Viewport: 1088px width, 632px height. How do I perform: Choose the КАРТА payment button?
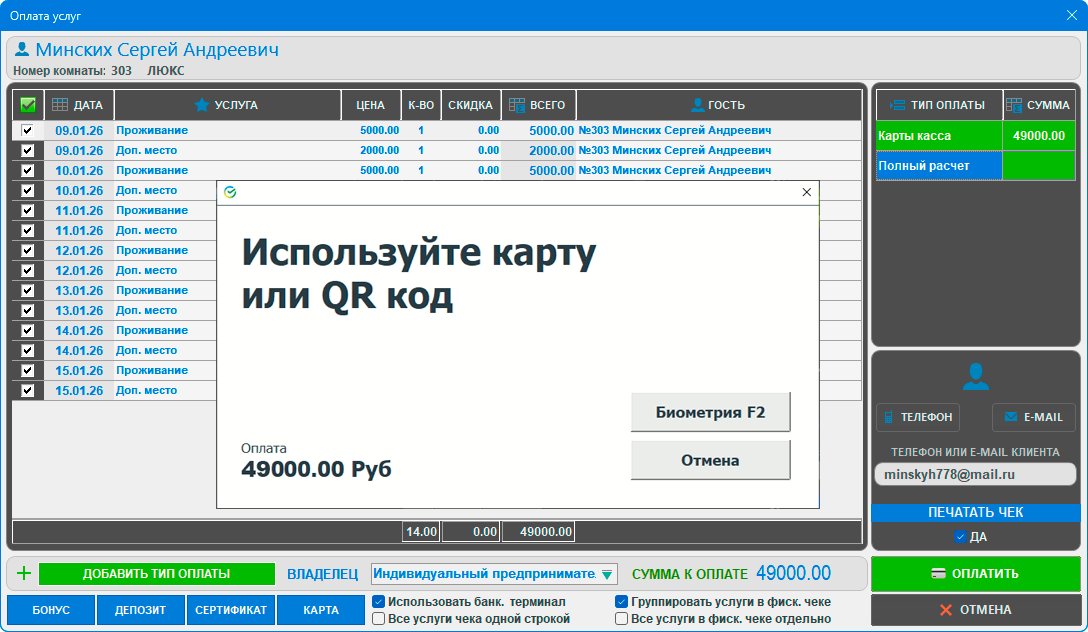tap(321, 610)
